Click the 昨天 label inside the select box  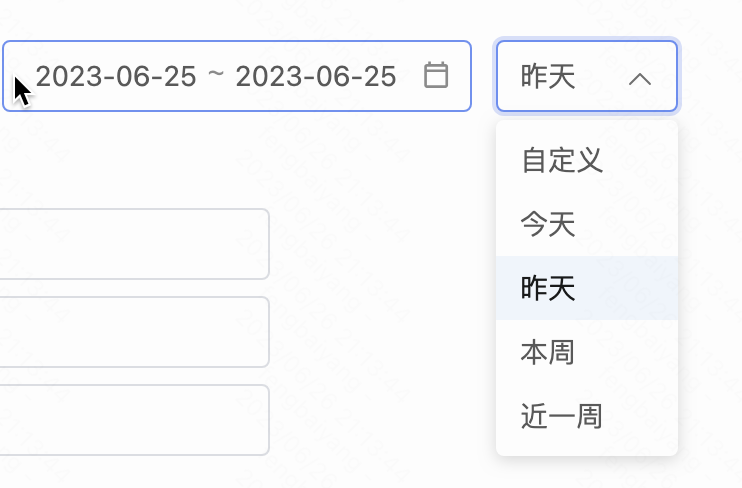[x=548, y=77]
